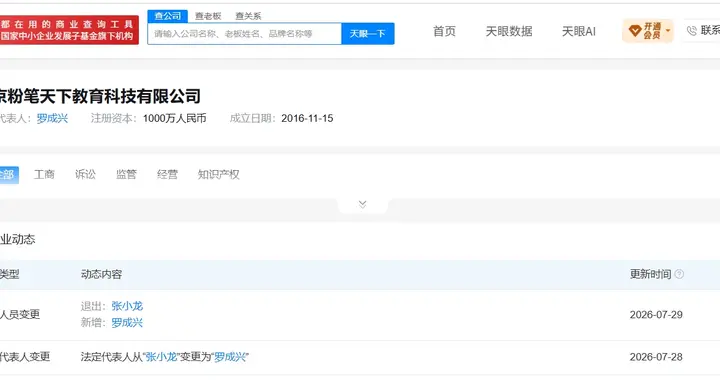The height and width of the screenshot is (380, 720).
Task: Click the phone contact icon
Action: 692,31
